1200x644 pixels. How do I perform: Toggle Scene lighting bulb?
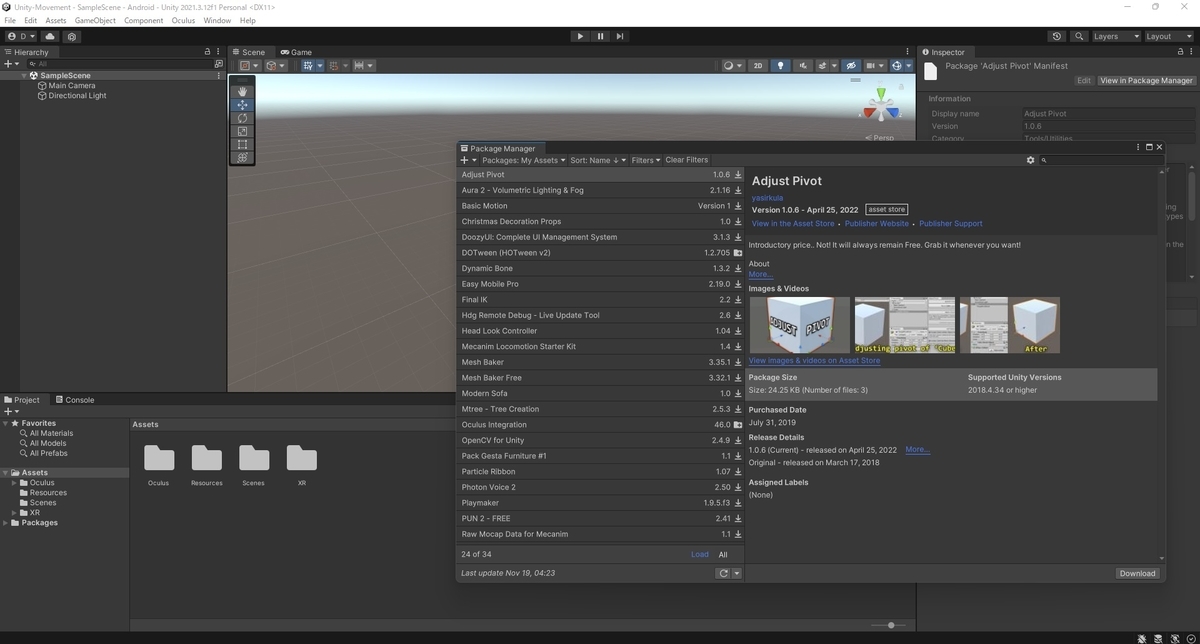click(x=781, y=66)
